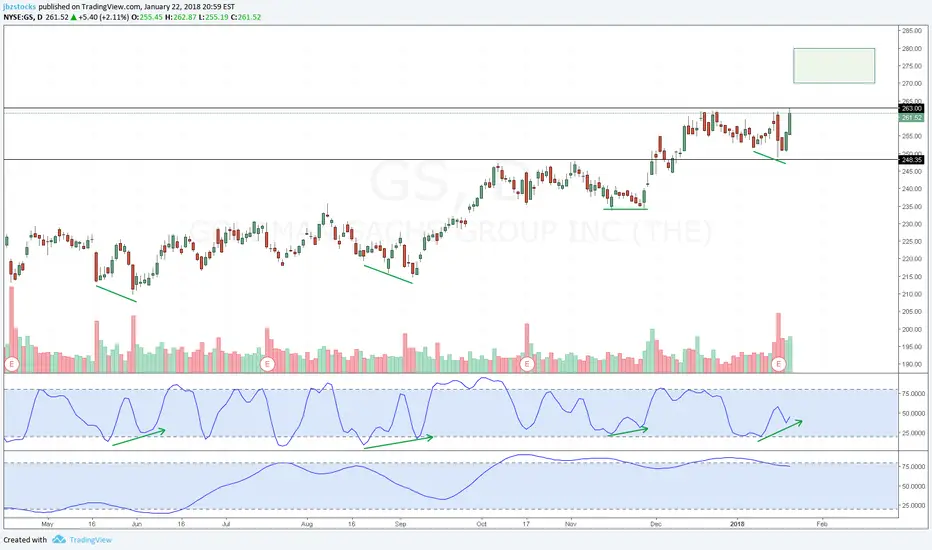Select the 263.00 resistance price label
Viewport: 932px width, 550px height.
pos(911,109)
